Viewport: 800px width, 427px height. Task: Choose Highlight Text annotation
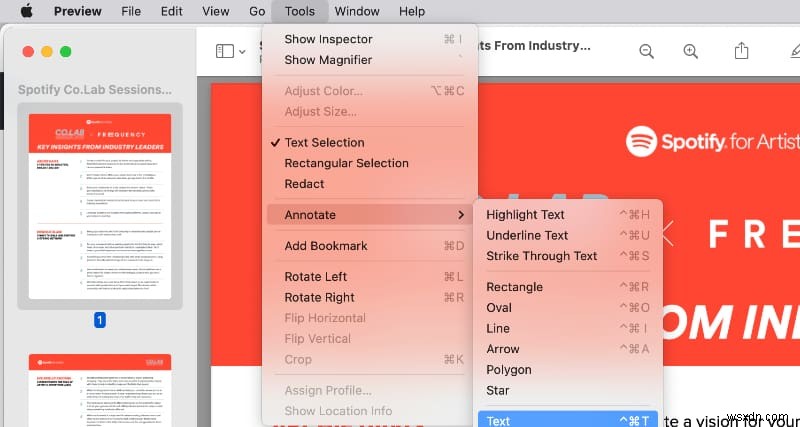(568, 215)
